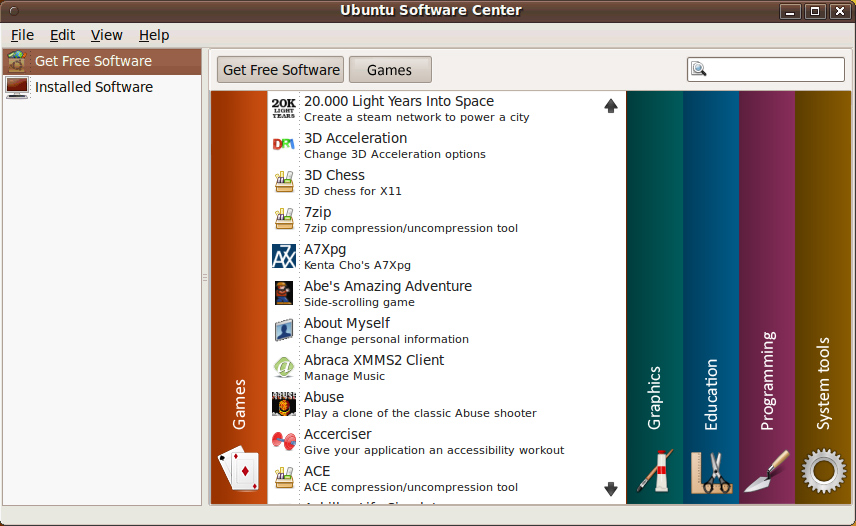Open the Education category spine

tap(711, 297)
